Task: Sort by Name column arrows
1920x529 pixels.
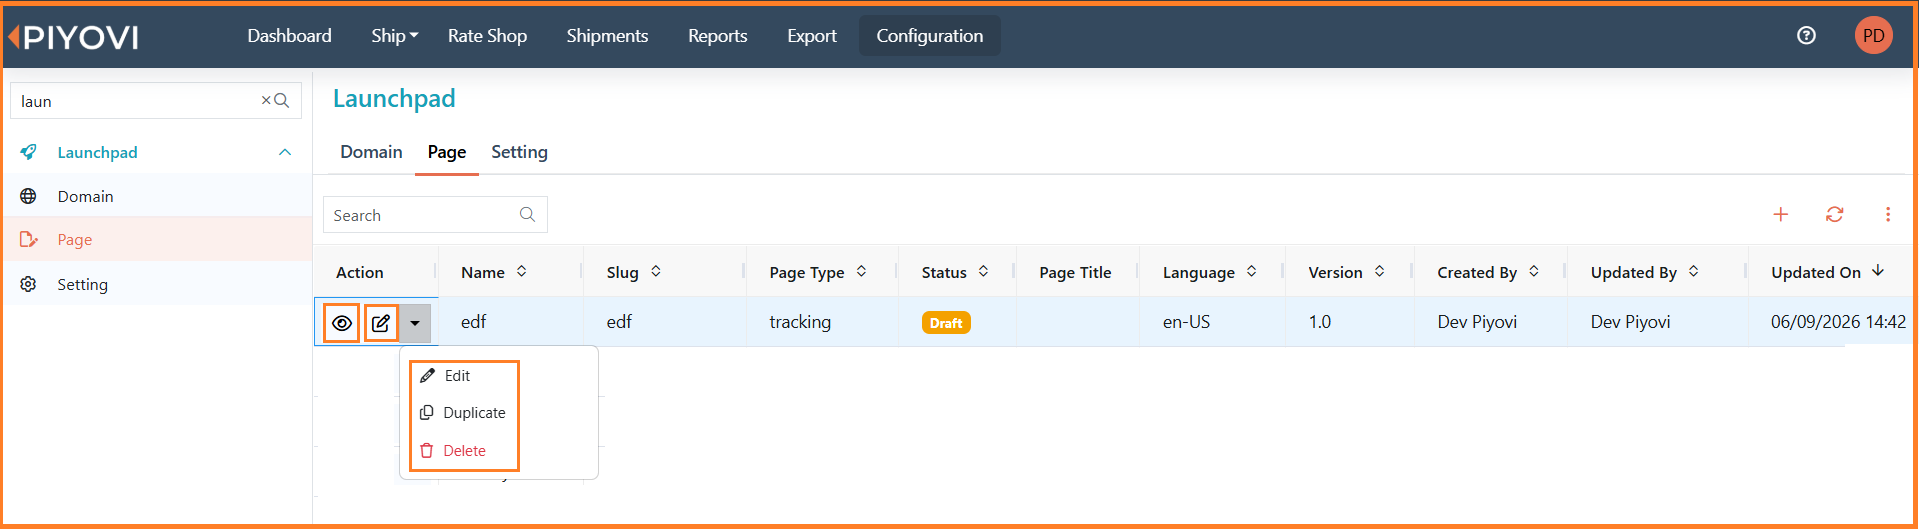Action: [522, 271]
